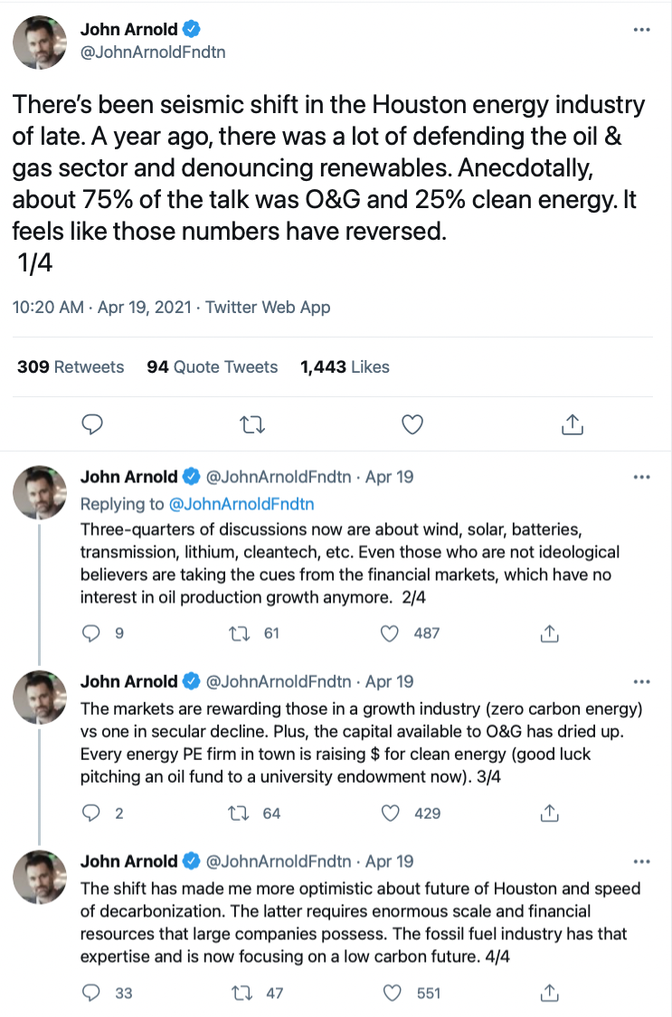The width and height of the screenshot is (672, 1017).
Task: View the 309 Retweets list
Action: (x=70, y=368)
